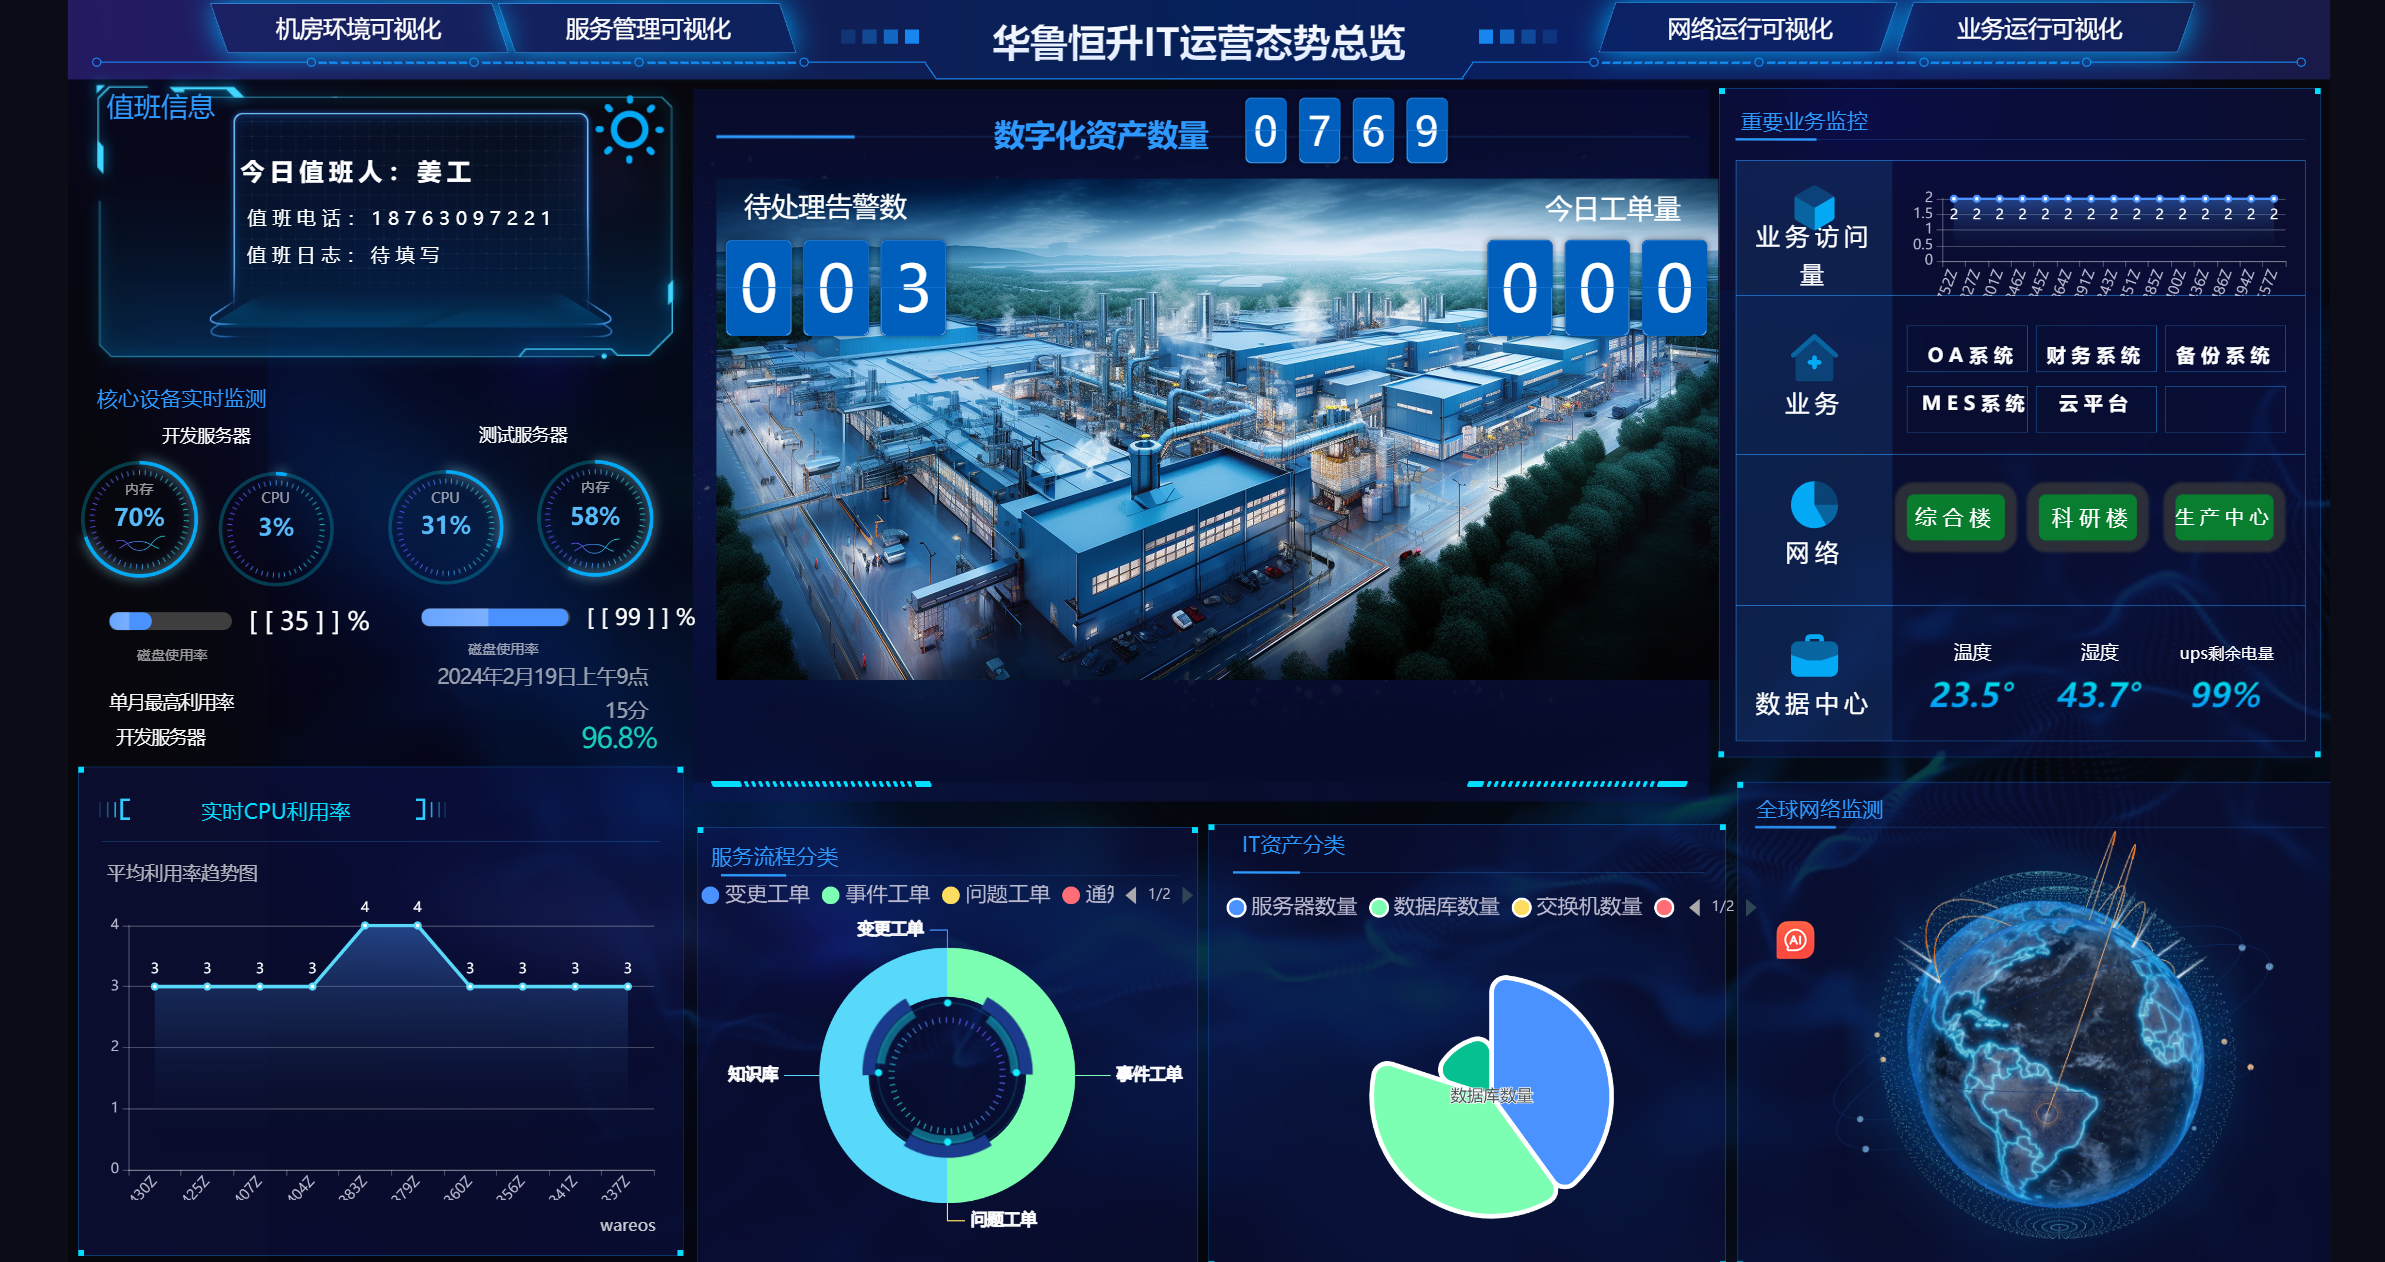Click the ups剩余电量 99% value

tap(2226, 694)
